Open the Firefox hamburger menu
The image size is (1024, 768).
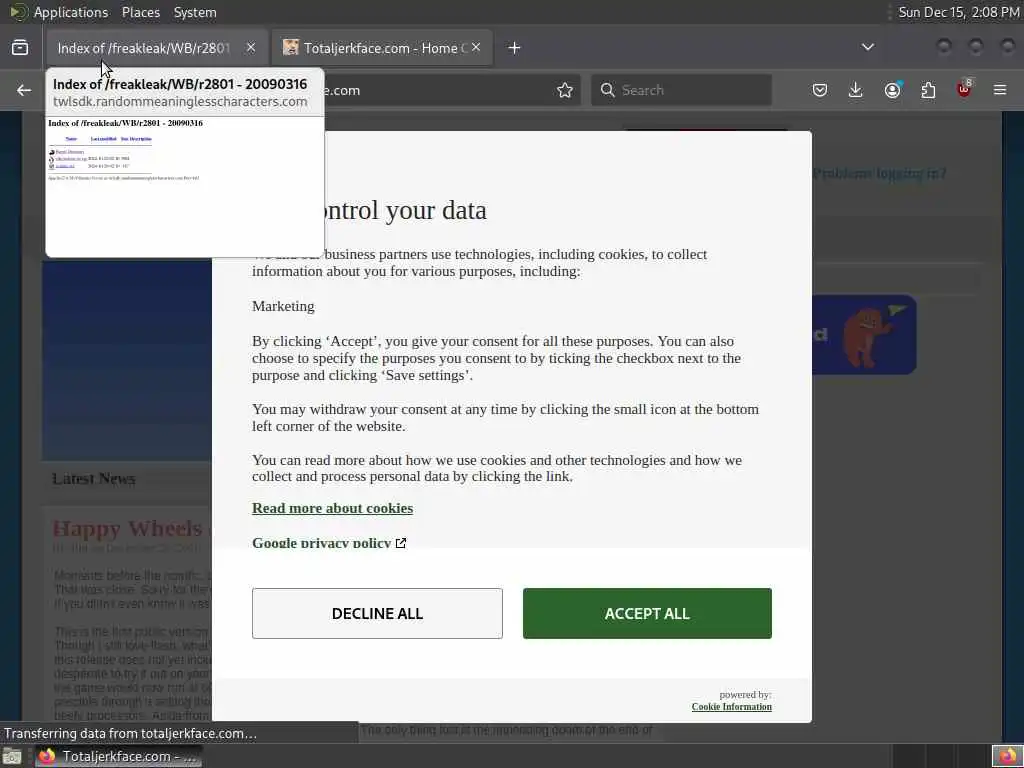click(1000, 90)
